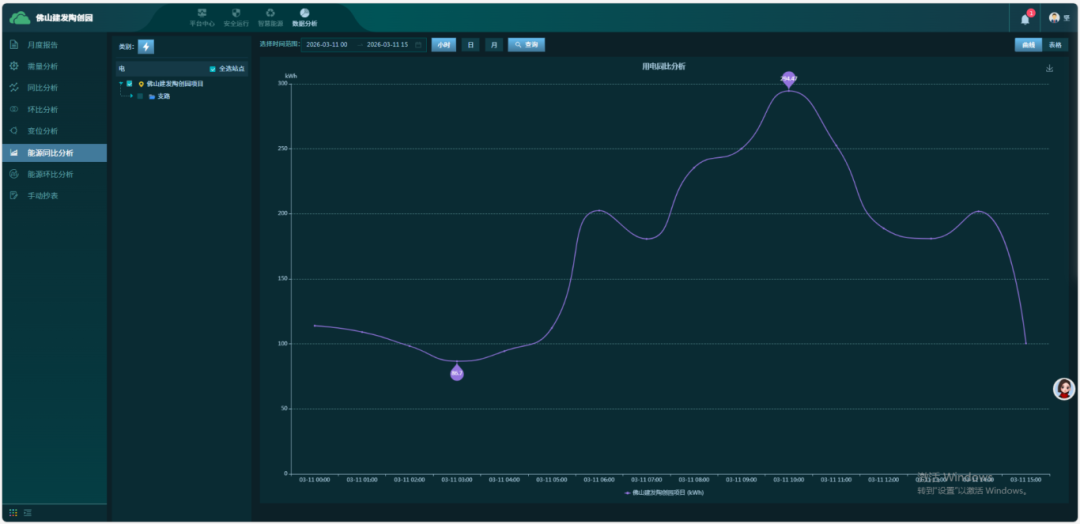
Task: Check the 支路 branch checkbox
Action: 140,96
